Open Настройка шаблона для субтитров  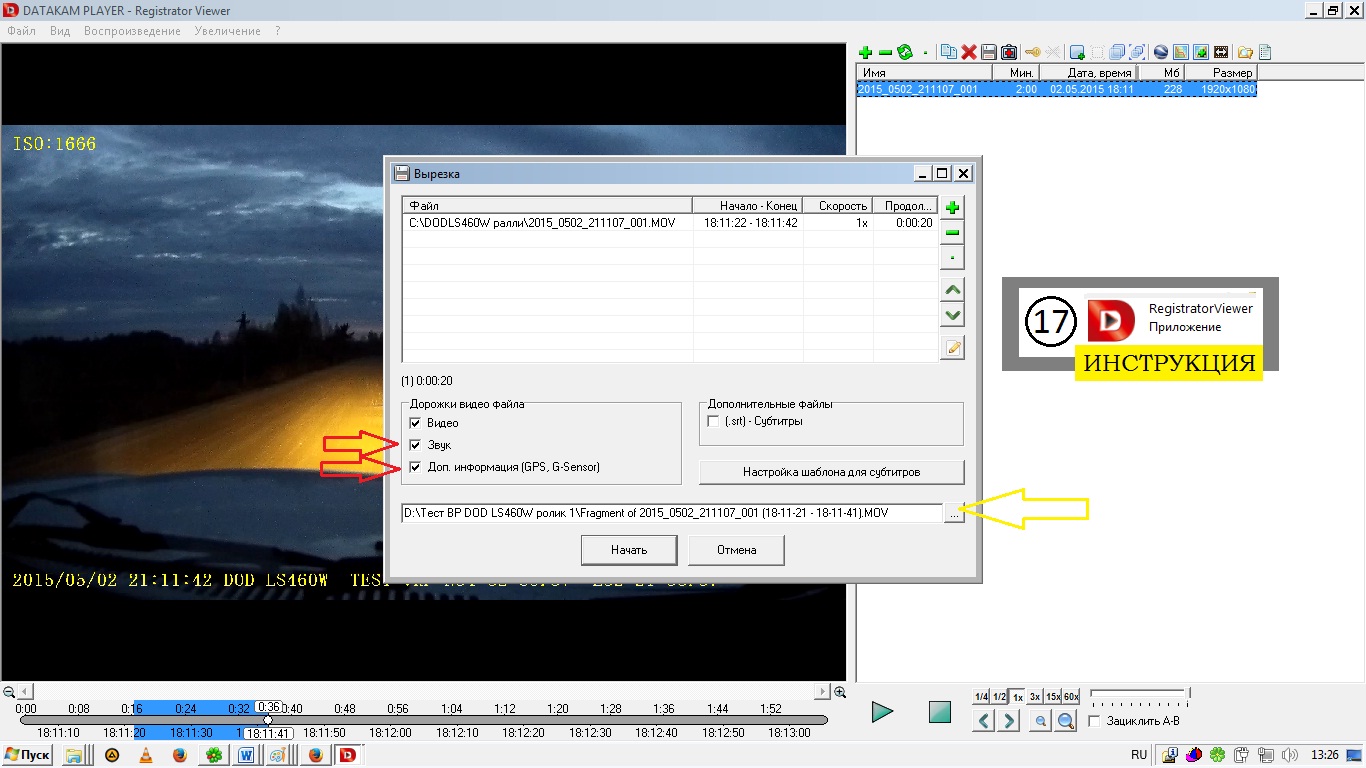coord(831,472)
